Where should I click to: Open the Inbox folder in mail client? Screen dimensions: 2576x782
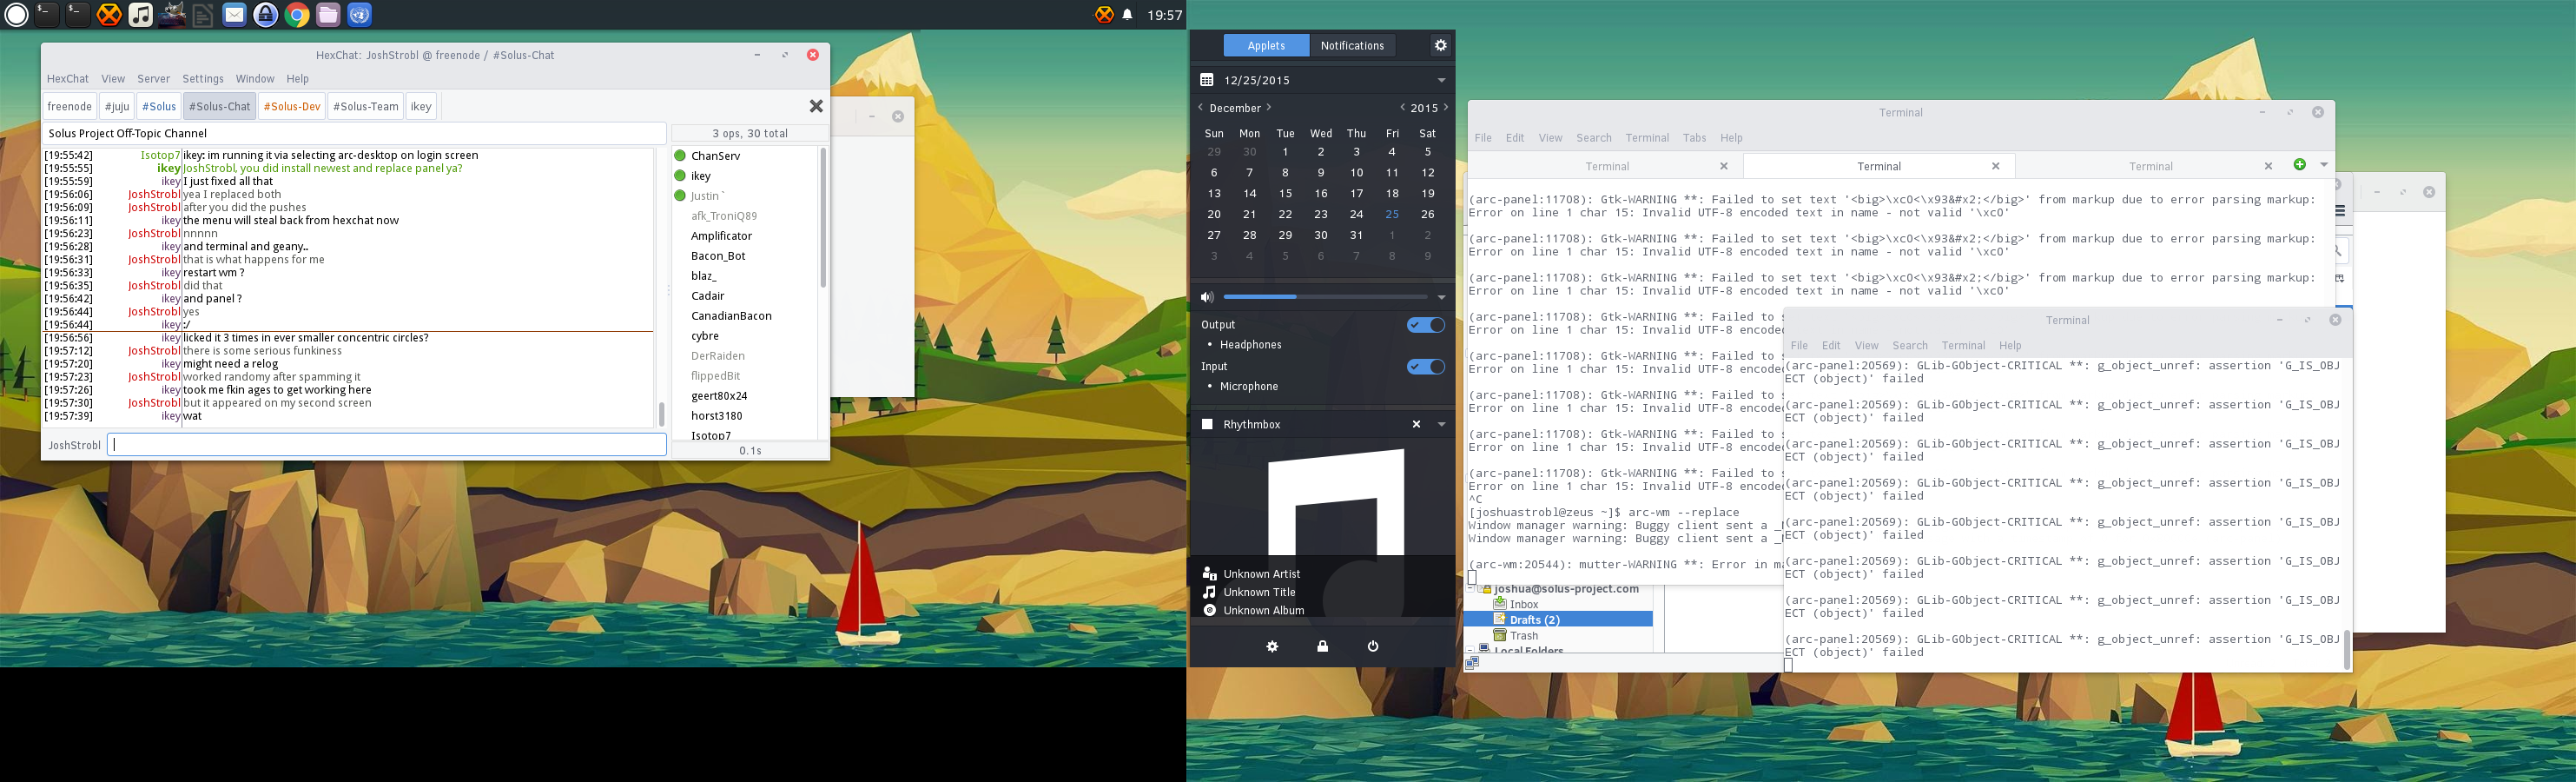click(x=1523, y=604)
